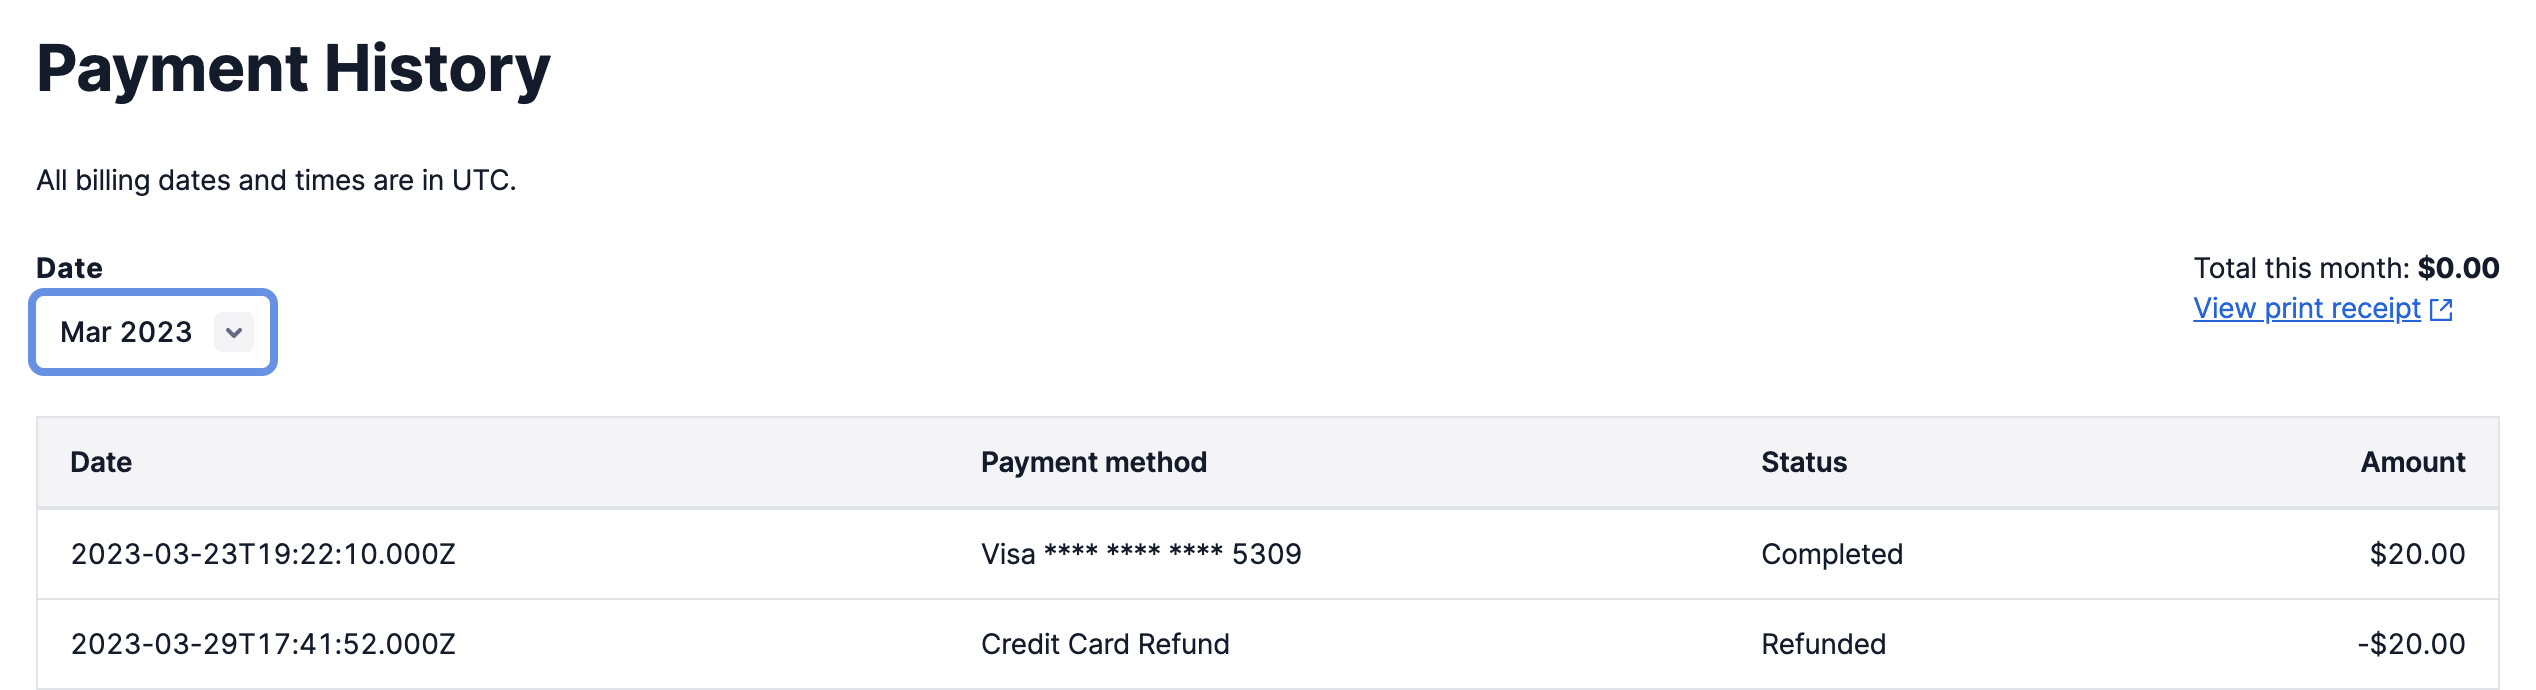Click the Amount column header
The image size is (2536, 690).
click(x=2413, y=462)
